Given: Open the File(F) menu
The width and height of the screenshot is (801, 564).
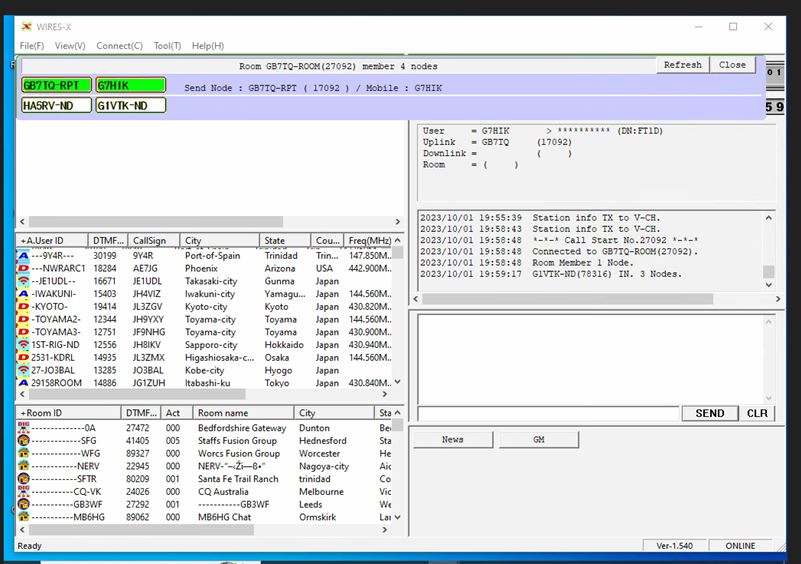Looking at the screenshot, I should (x=32, y=46).
